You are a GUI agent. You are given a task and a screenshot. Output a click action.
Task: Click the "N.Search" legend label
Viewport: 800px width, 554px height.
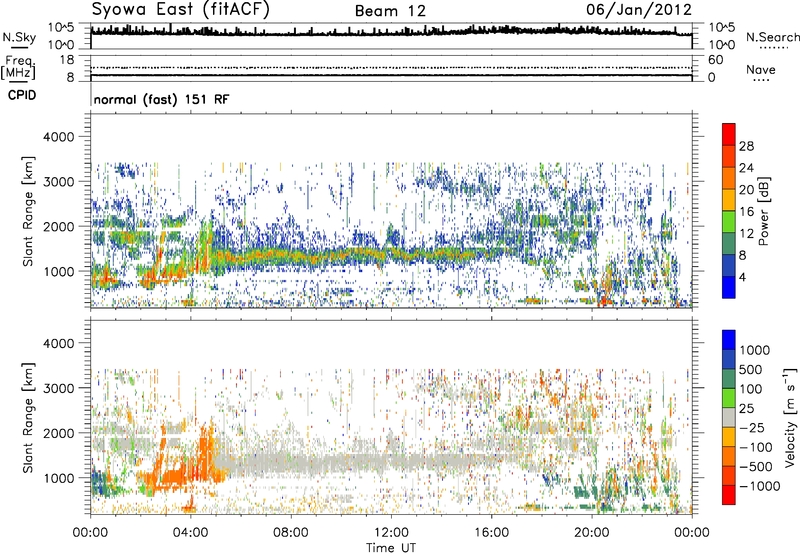pos(772,37)
